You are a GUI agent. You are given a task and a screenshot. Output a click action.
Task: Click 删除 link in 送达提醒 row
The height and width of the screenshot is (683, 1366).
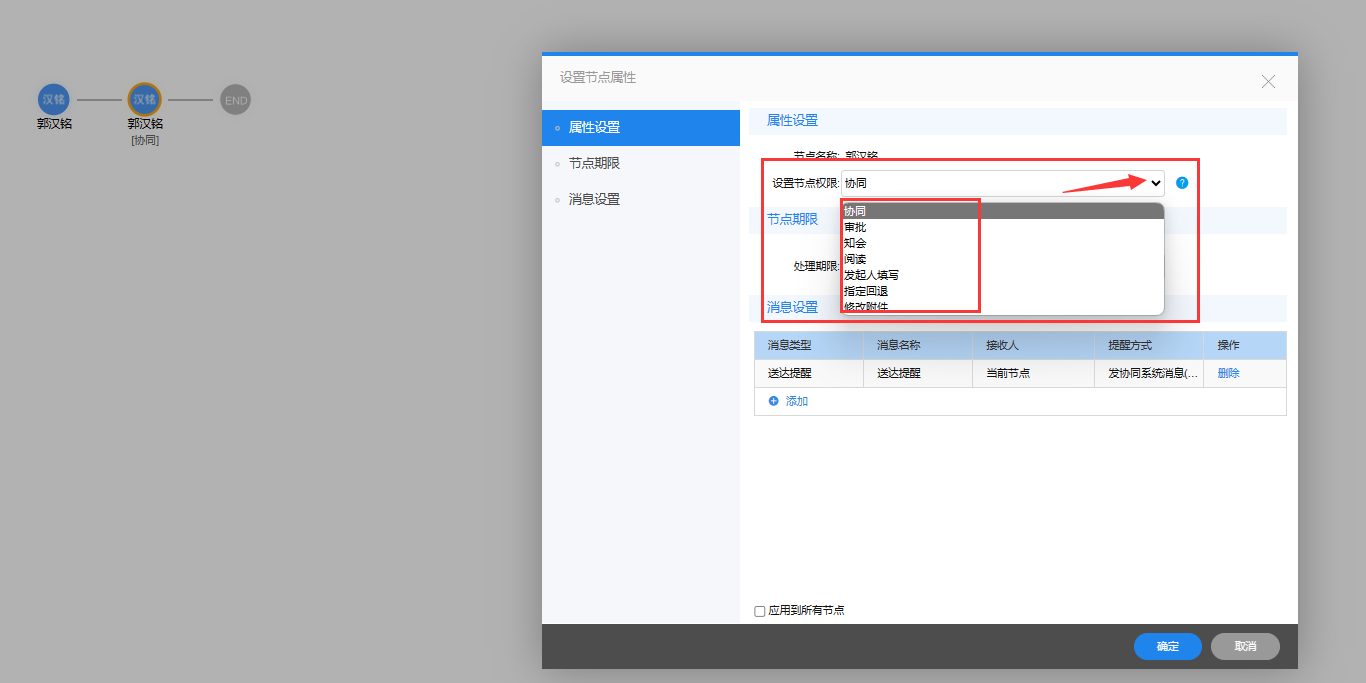(x=1228, y=373)
